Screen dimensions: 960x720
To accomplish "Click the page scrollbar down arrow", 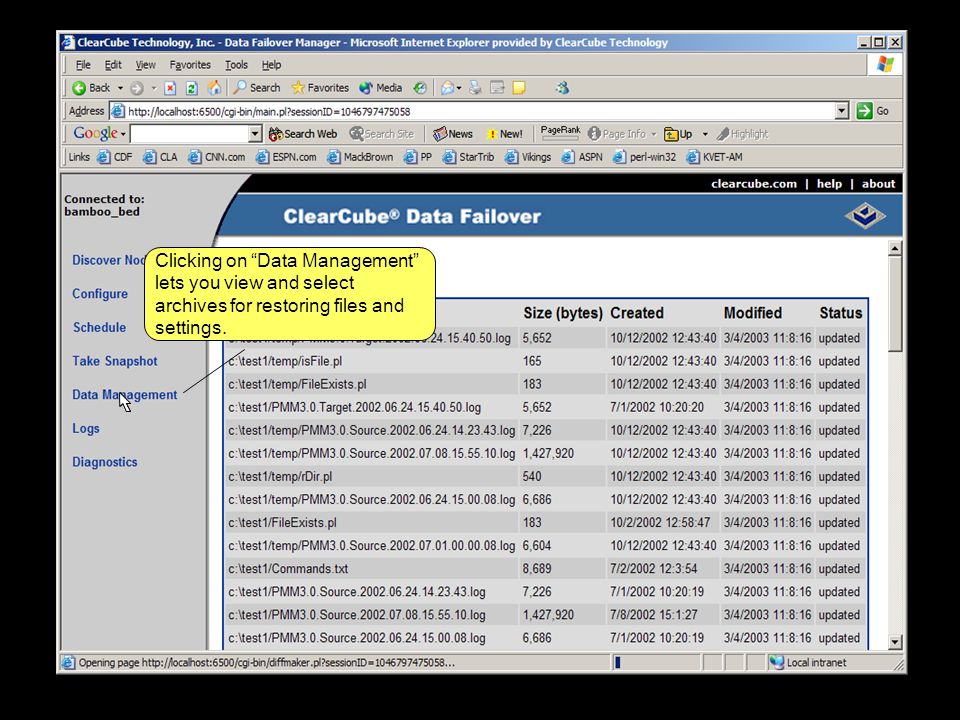I will click(895, 642).
